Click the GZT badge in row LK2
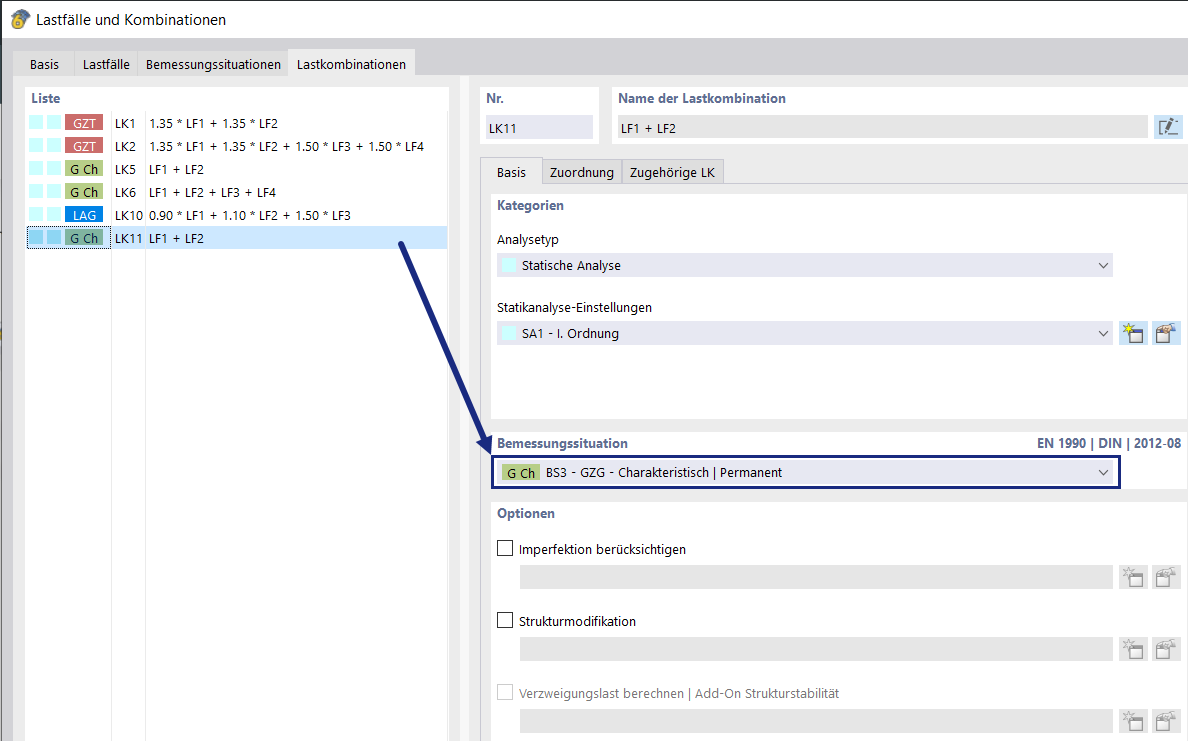Viewport: 1188px width, 741px height. point(84,146)
